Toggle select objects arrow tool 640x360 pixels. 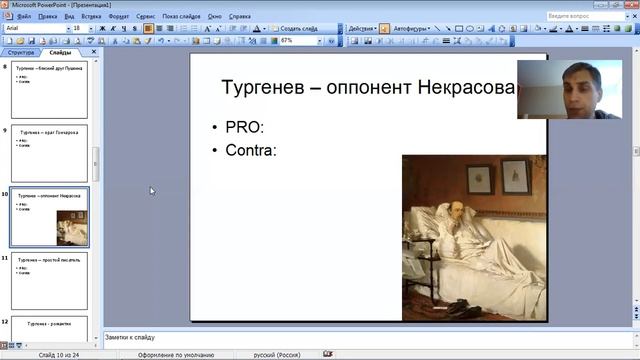[384, 29]
